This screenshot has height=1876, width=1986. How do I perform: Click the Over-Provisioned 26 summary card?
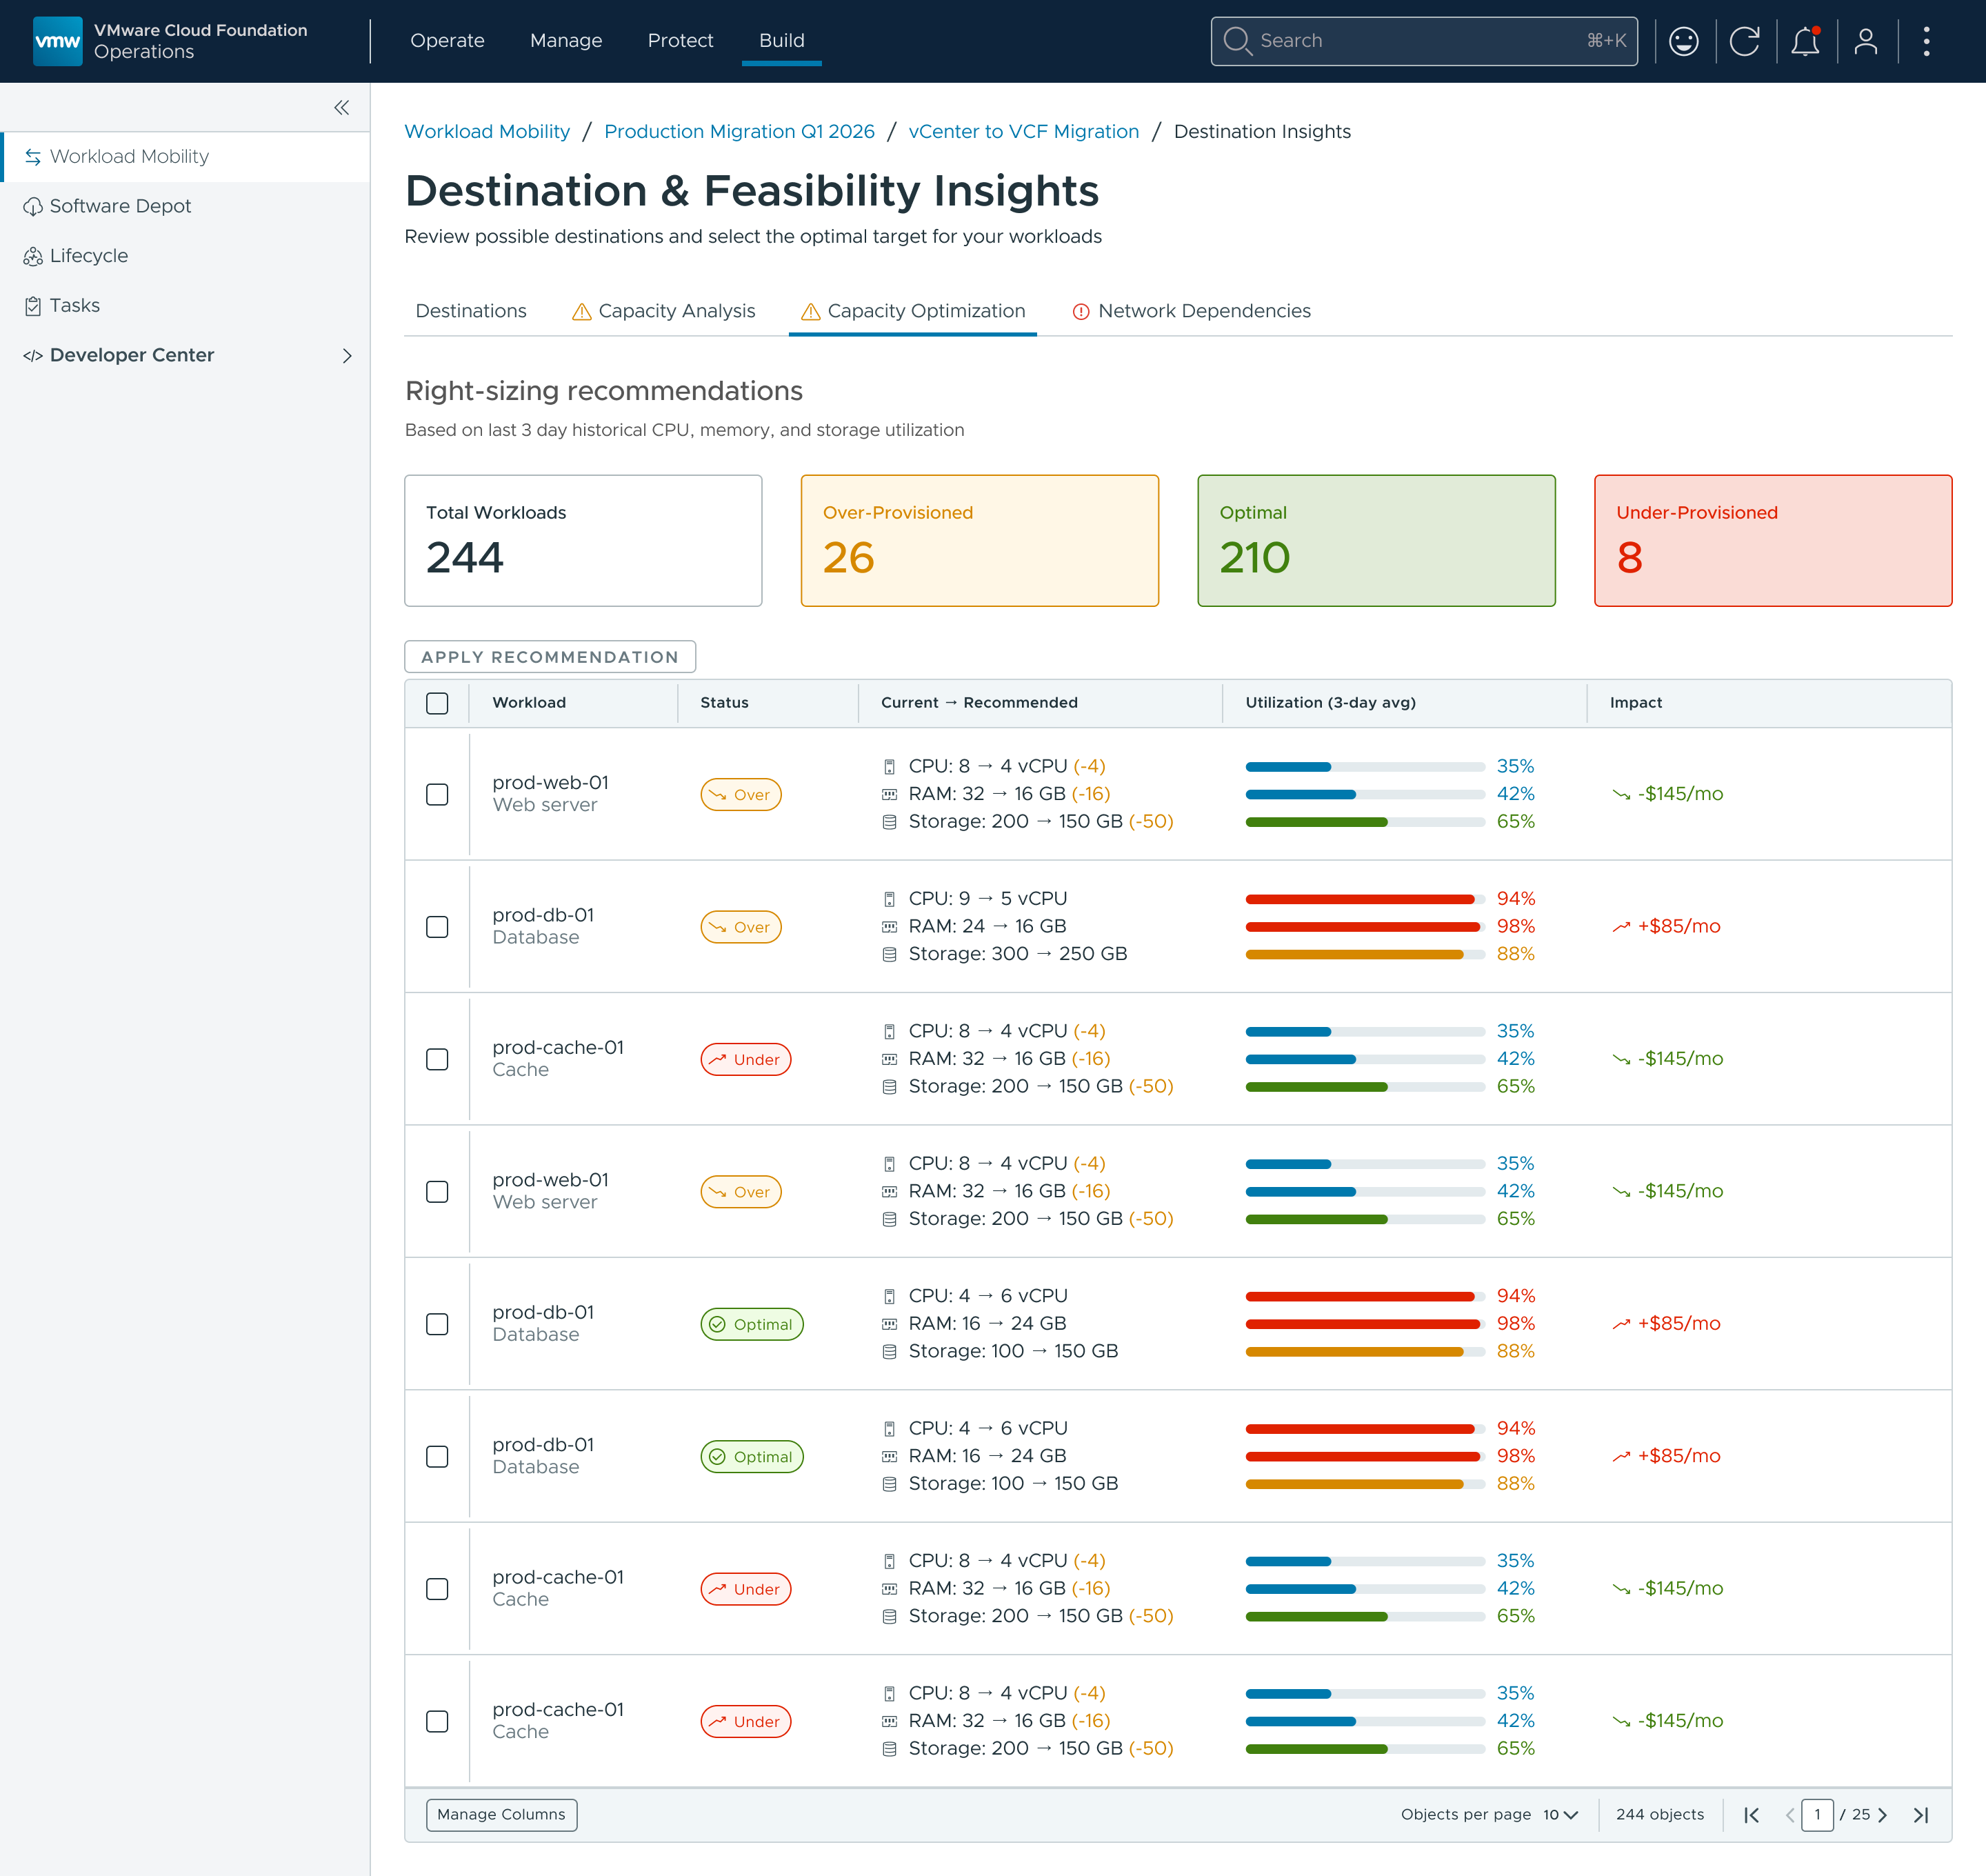click(979, 541)
